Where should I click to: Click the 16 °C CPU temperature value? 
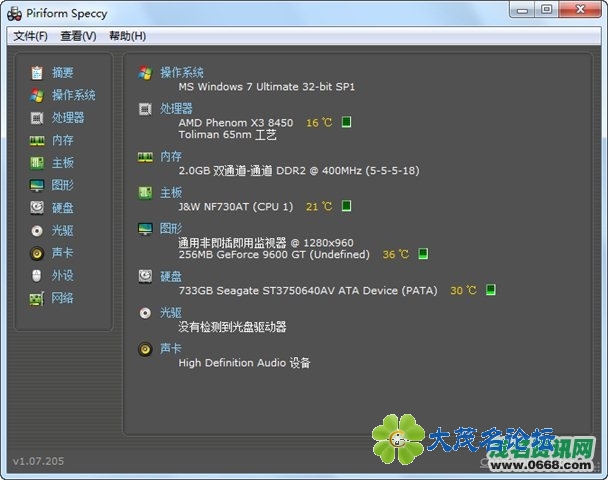click(319, 123)
